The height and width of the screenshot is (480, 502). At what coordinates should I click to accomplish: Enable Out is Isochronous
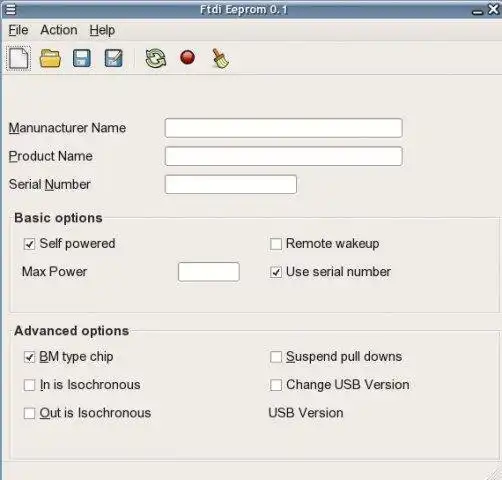tap(29, 413)
